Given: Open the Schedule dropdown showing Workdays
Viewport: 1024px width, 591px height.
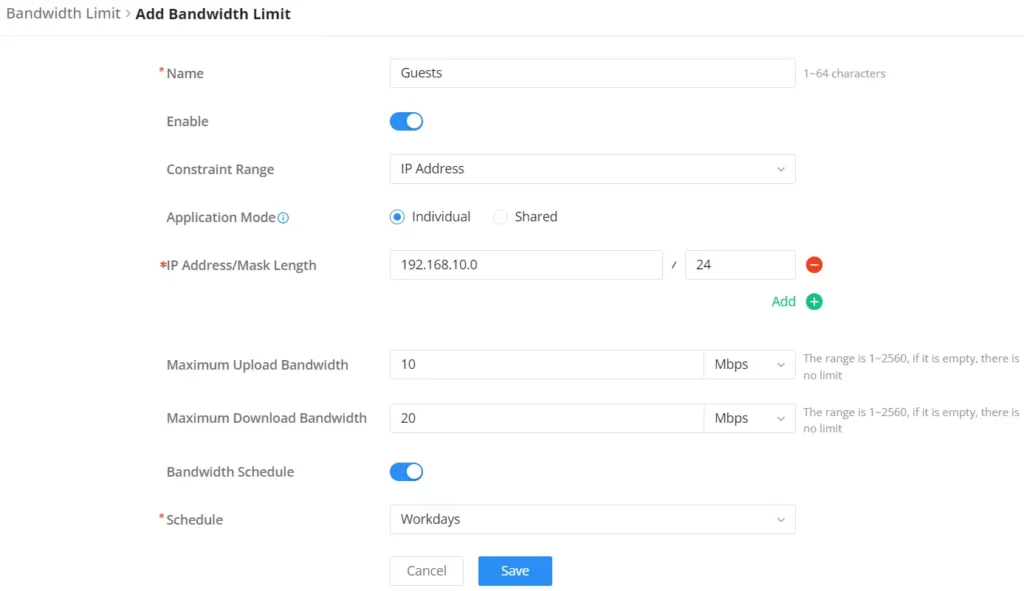Looking at the screenshot, I should coord(592,519).
